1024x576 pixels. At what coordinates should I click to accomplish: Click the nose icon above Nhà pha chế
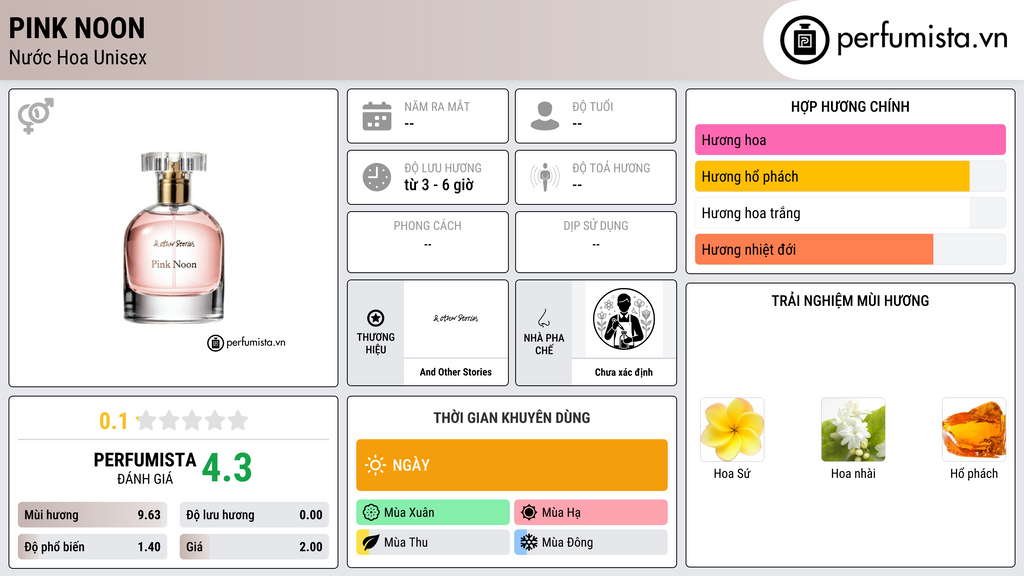tap(543, 318)
